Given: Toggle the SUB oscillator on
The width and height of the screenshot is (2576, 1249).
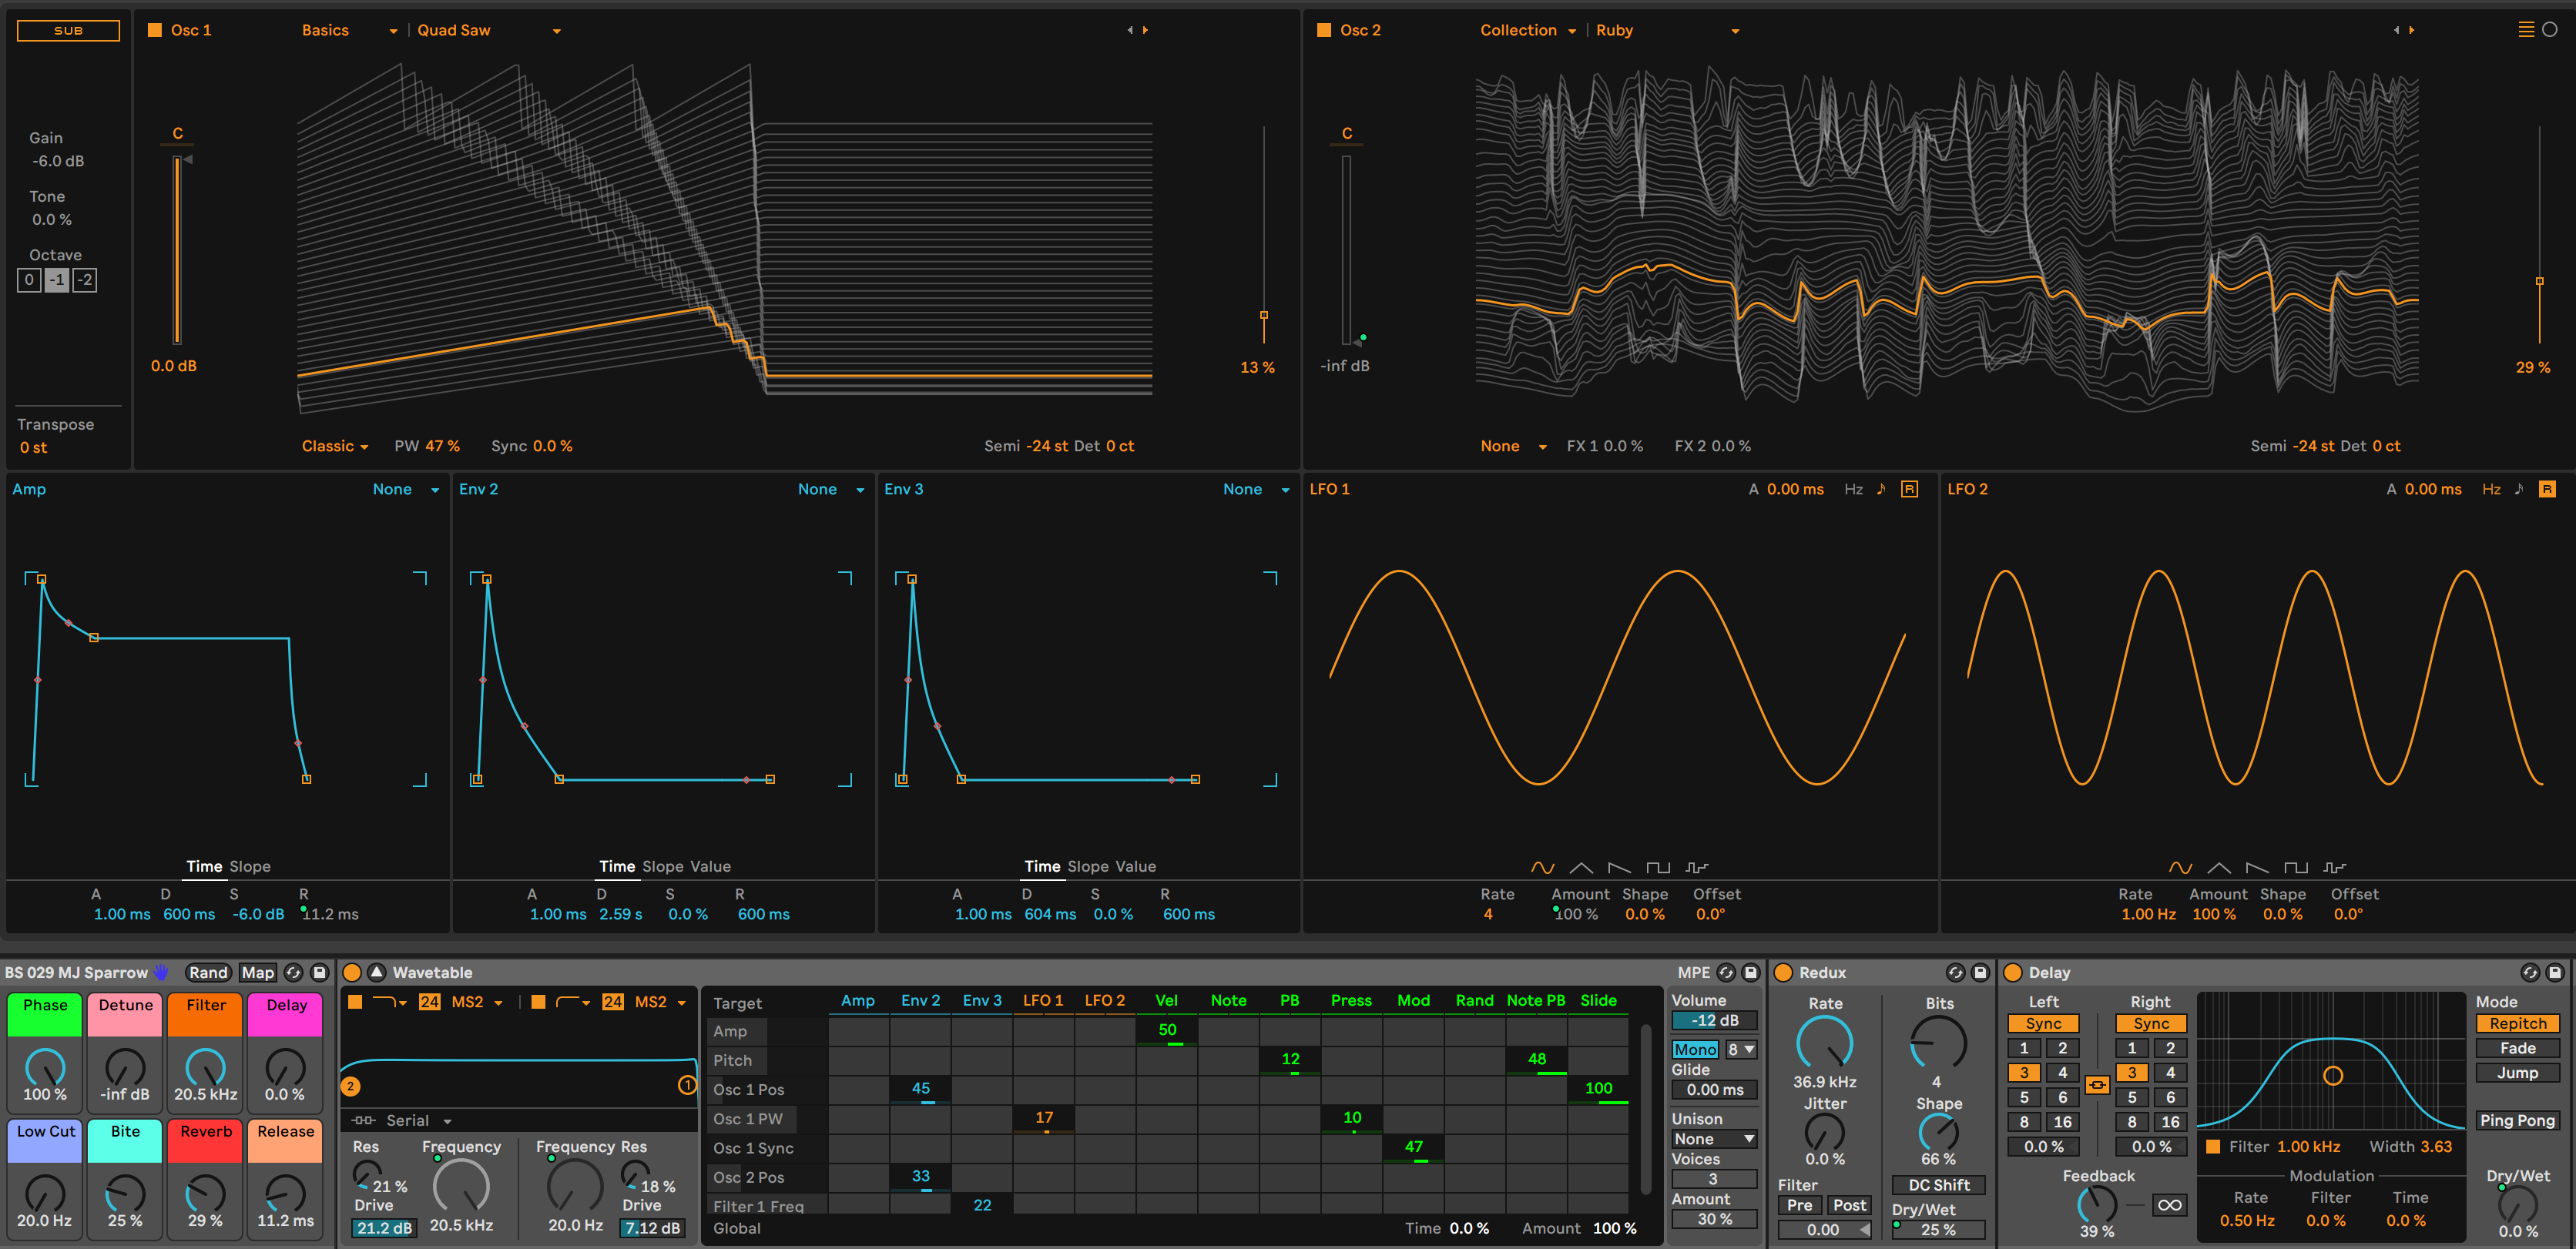Looking at the screenshot, I should coord(68,30).
